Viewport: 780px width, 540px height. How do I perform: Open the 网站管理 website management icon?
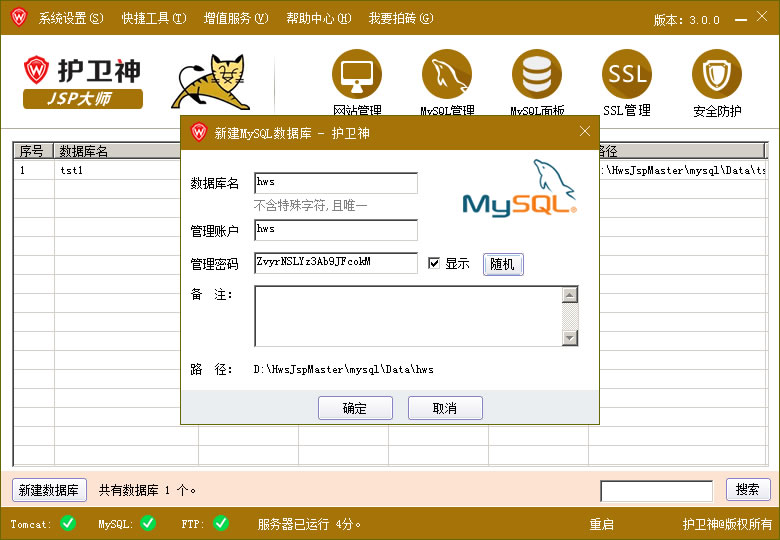(x=357, y=74)
